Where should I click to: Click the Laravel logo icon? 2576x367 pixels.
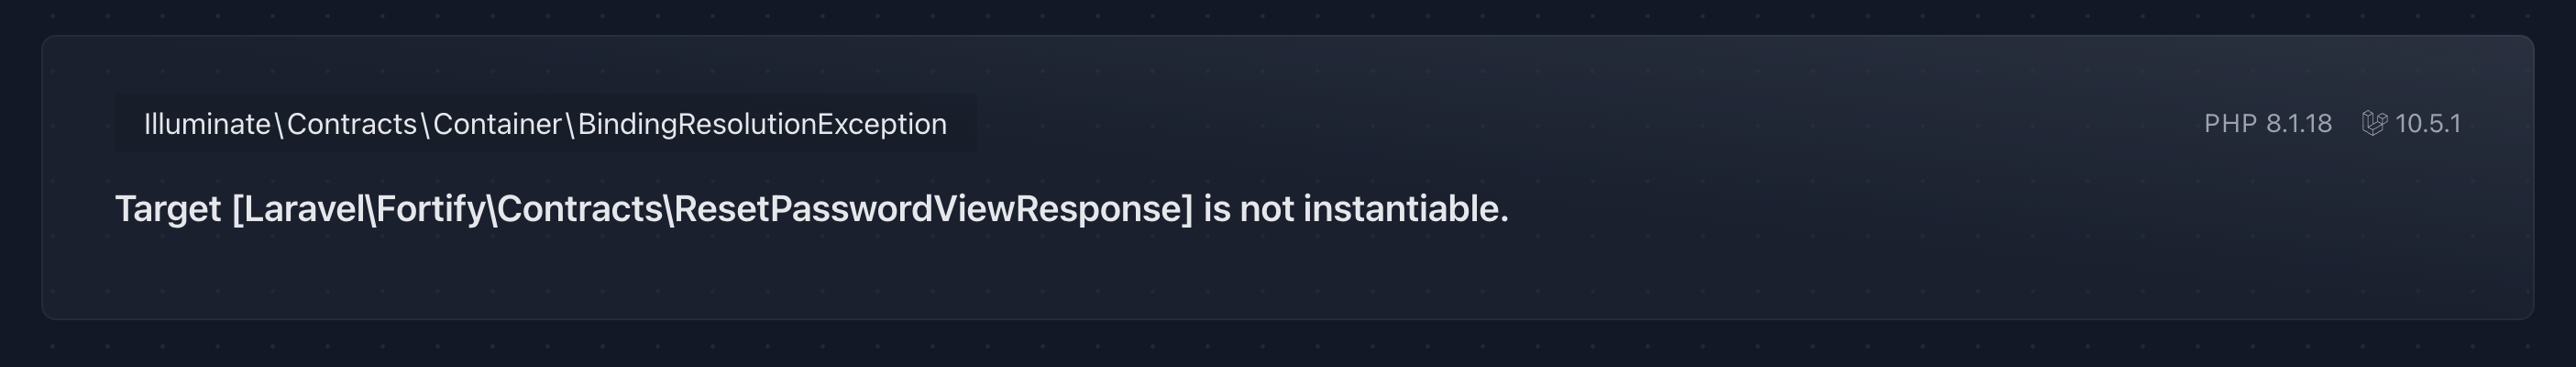2374,123
